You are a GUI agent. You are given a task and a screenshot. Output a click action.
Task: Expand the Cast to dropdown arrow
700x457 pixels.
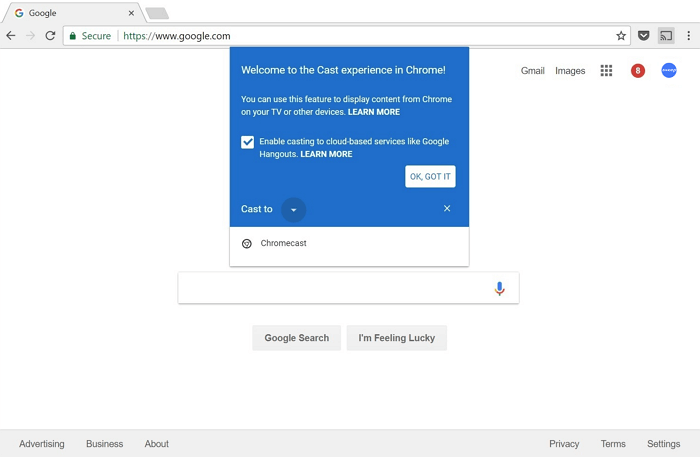pos(293,210)
